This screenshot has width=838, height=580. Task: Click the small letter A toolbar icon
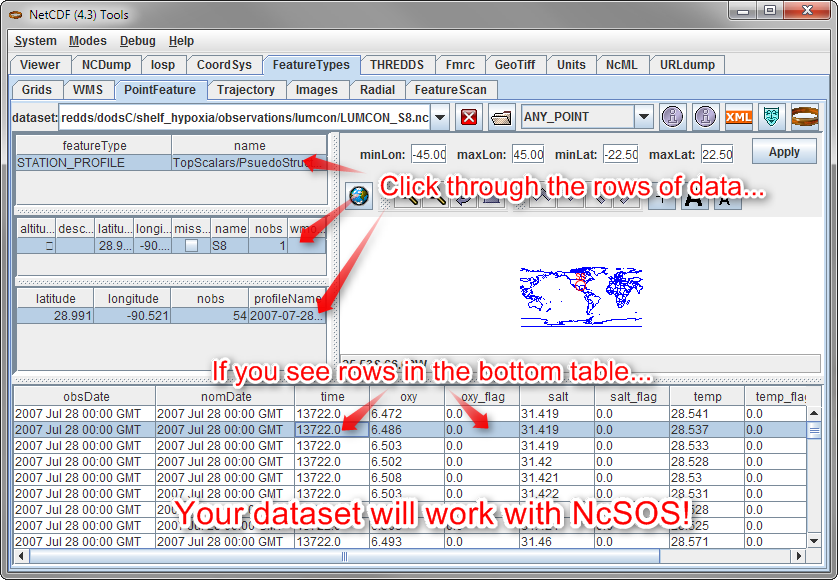pos(725,200)
